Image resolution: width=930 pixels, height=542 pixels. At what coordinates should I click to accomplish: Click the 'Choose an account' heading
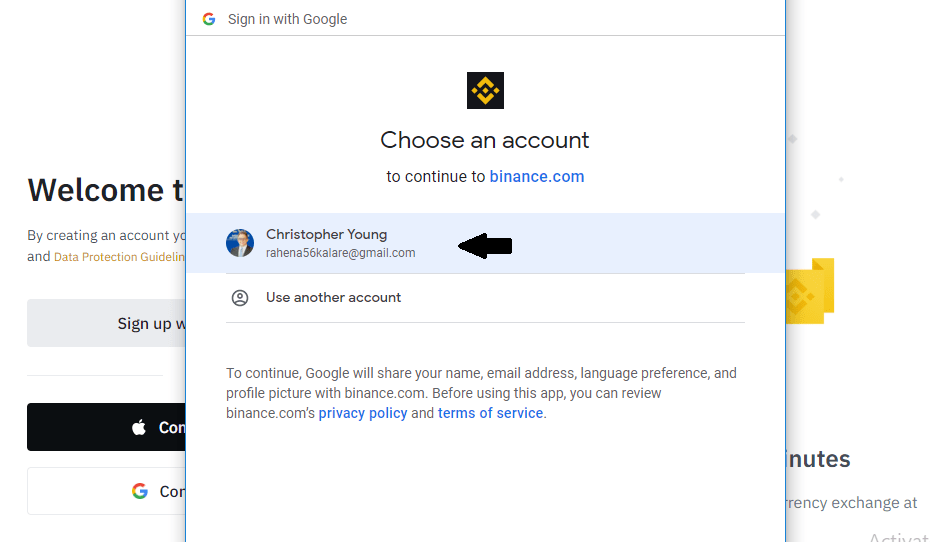click(x=485, y=141)
